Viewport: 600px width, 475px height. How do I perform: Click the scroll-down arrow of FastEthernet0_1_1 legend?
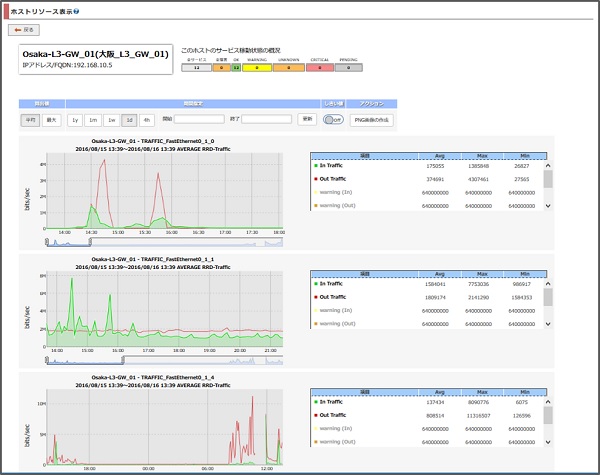[x=548, y=324]
